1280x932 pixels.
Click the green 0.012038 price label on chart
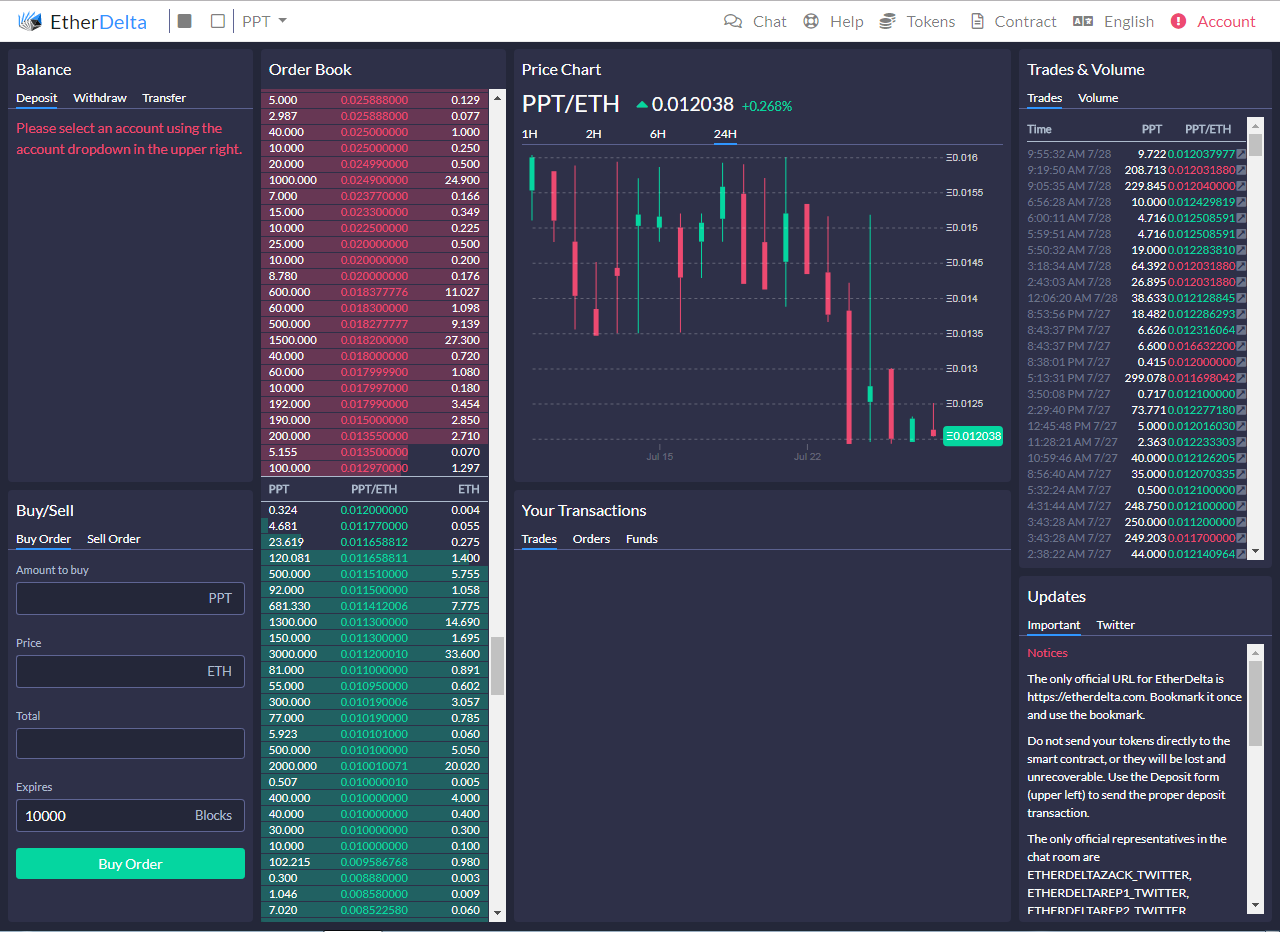pos(972,436)
